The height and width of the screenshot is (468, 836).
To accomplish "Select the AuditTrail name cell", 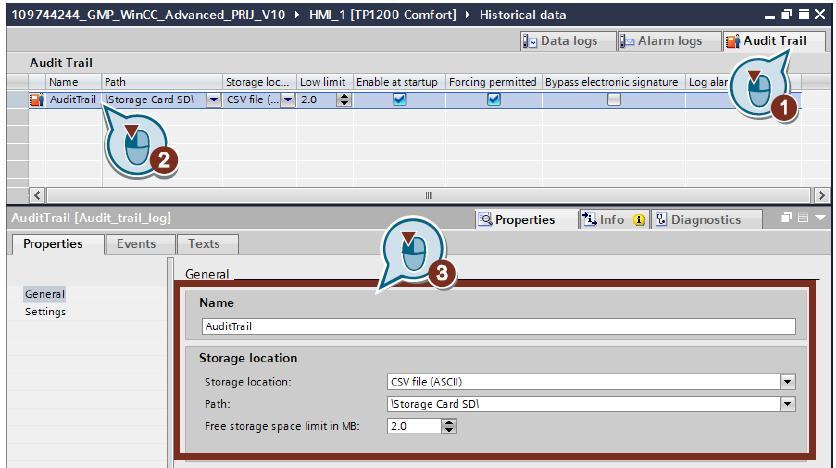I will tap(73, 100).
